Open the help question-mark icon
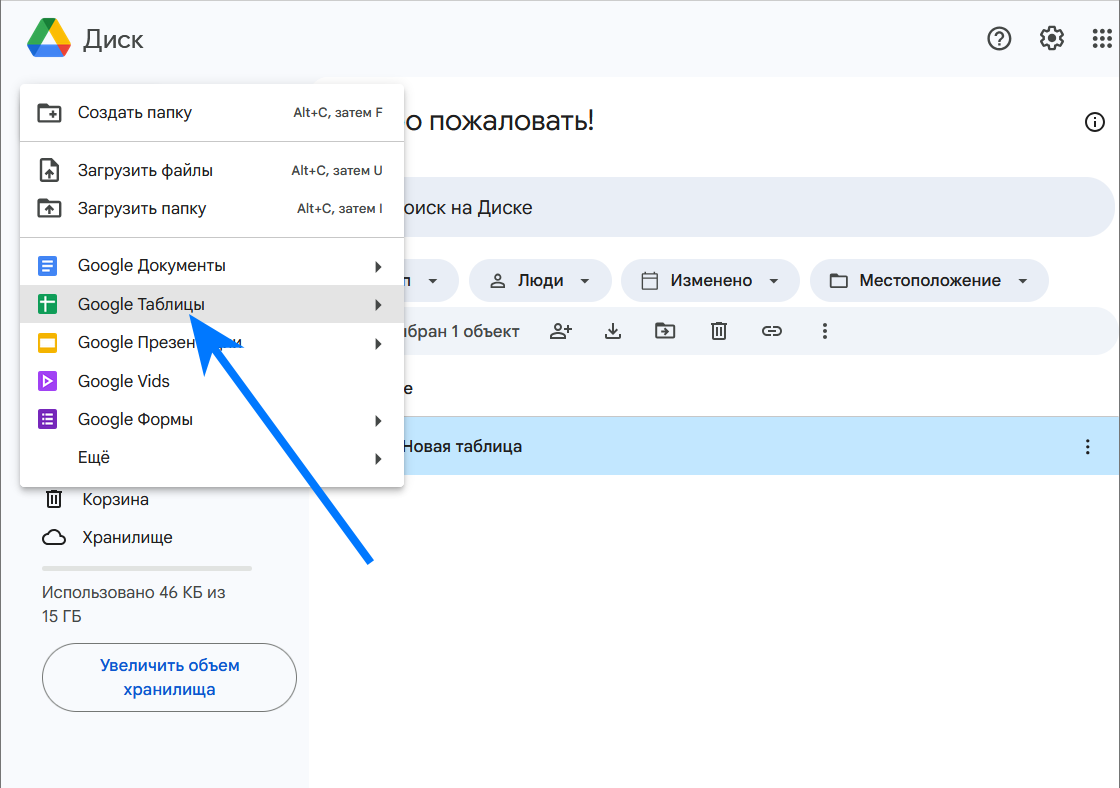This screenshot has height=788, width=1120. tap(999, 38)
